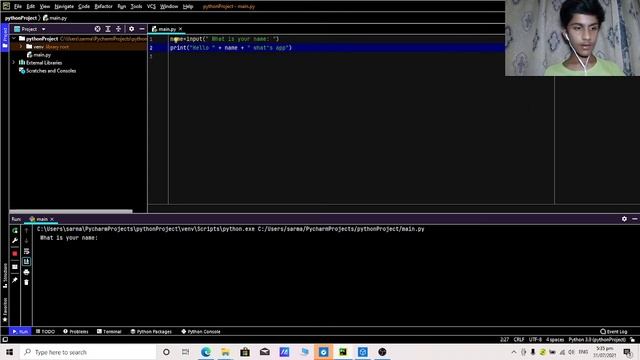
Task: Click the up arrow in Run console toolbar
Action: (27, 231)
